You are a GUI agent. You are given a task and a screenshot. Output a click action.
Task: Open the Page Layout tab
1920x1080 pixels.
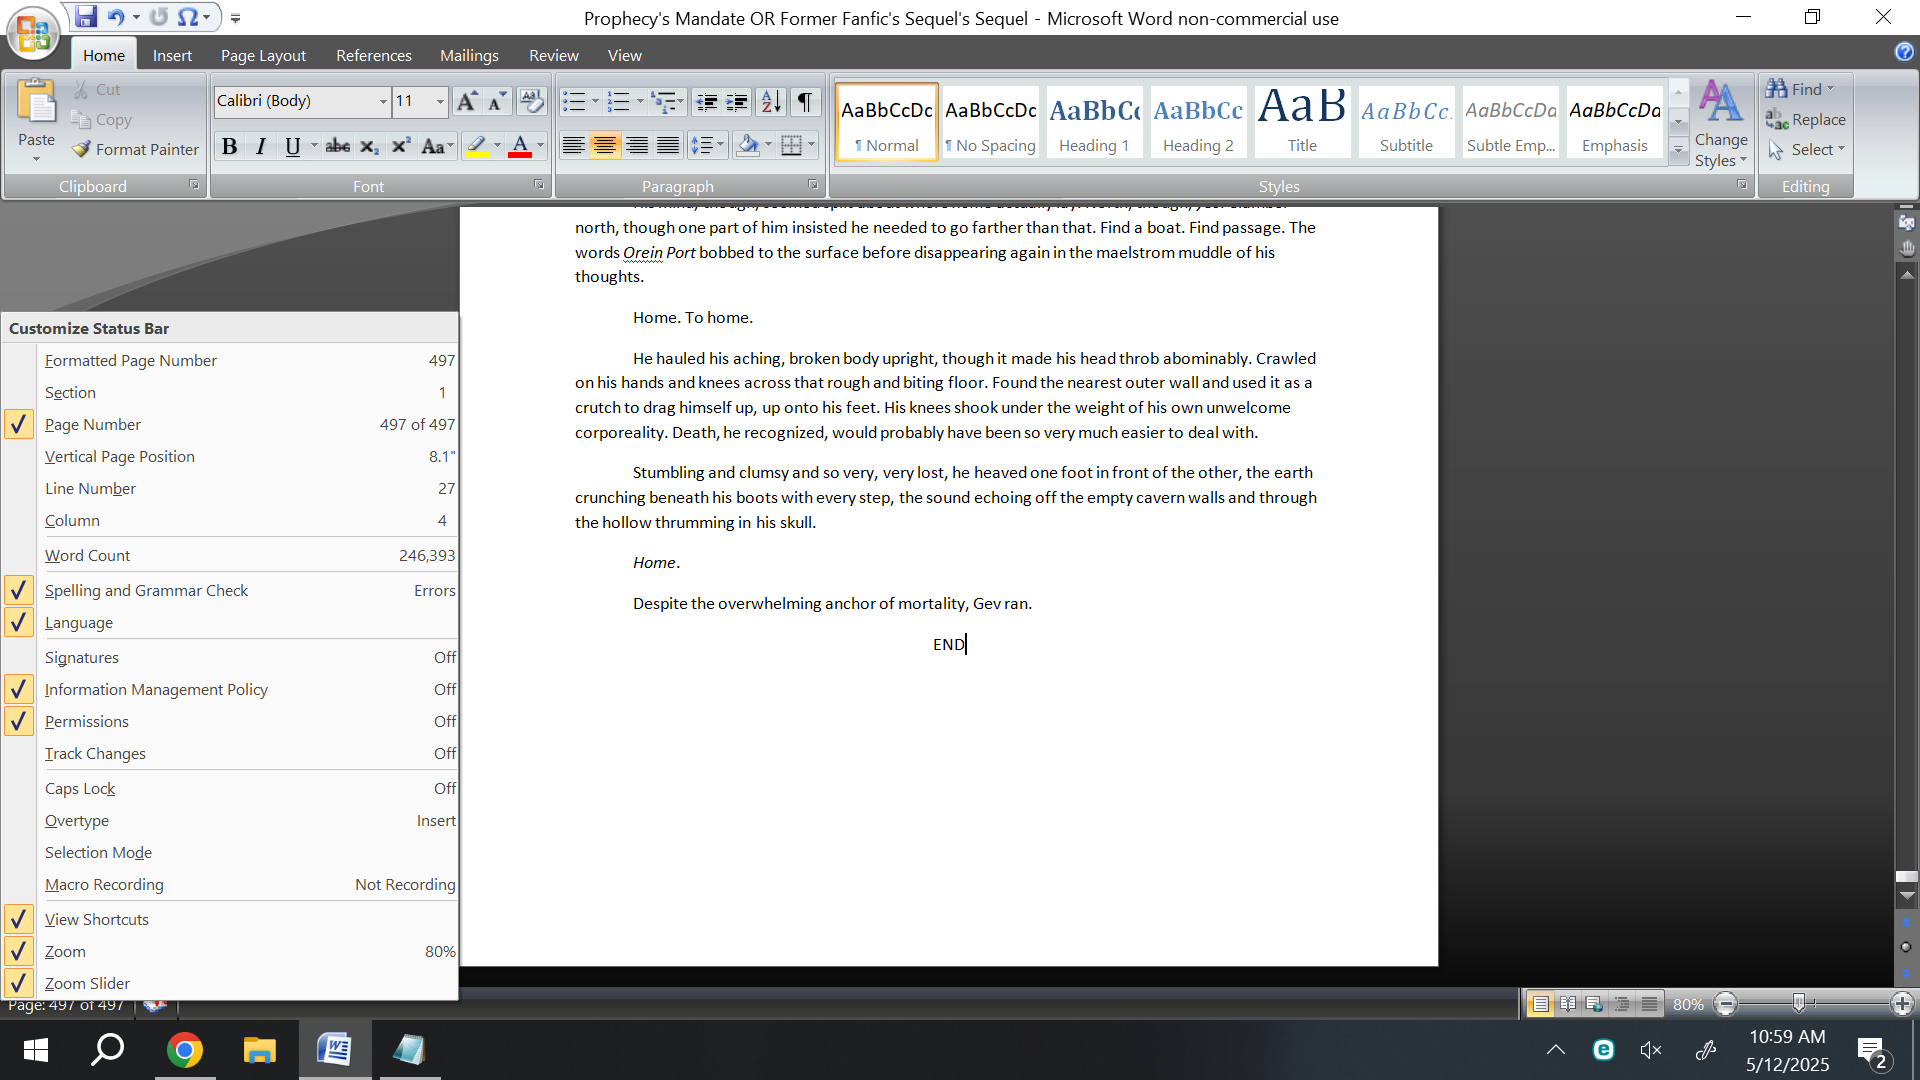pyautogui.click(x=263, y=56)
